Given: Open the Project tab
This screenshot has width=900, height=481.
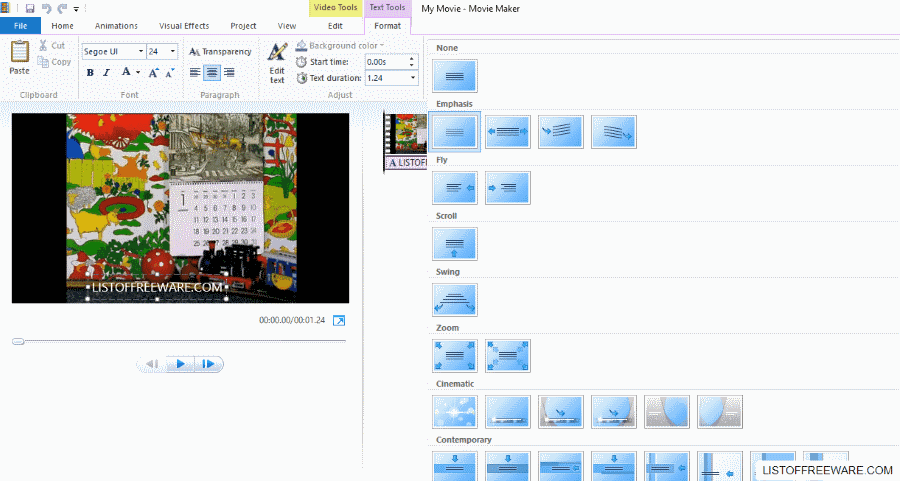Looking at the screenshot, I should click(243, 26).
